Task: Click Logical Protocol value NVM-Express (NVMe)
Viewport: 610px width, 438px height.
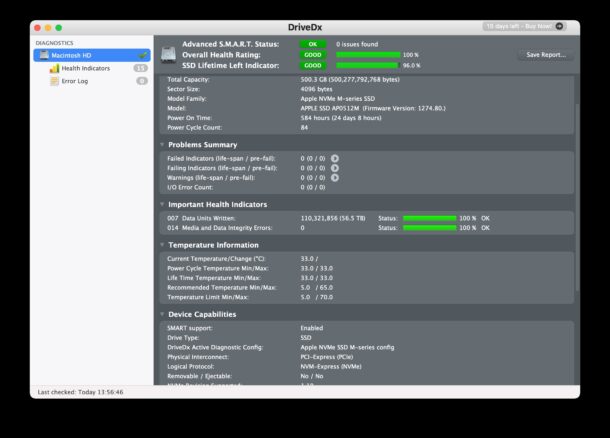Action: coord(331,366)
